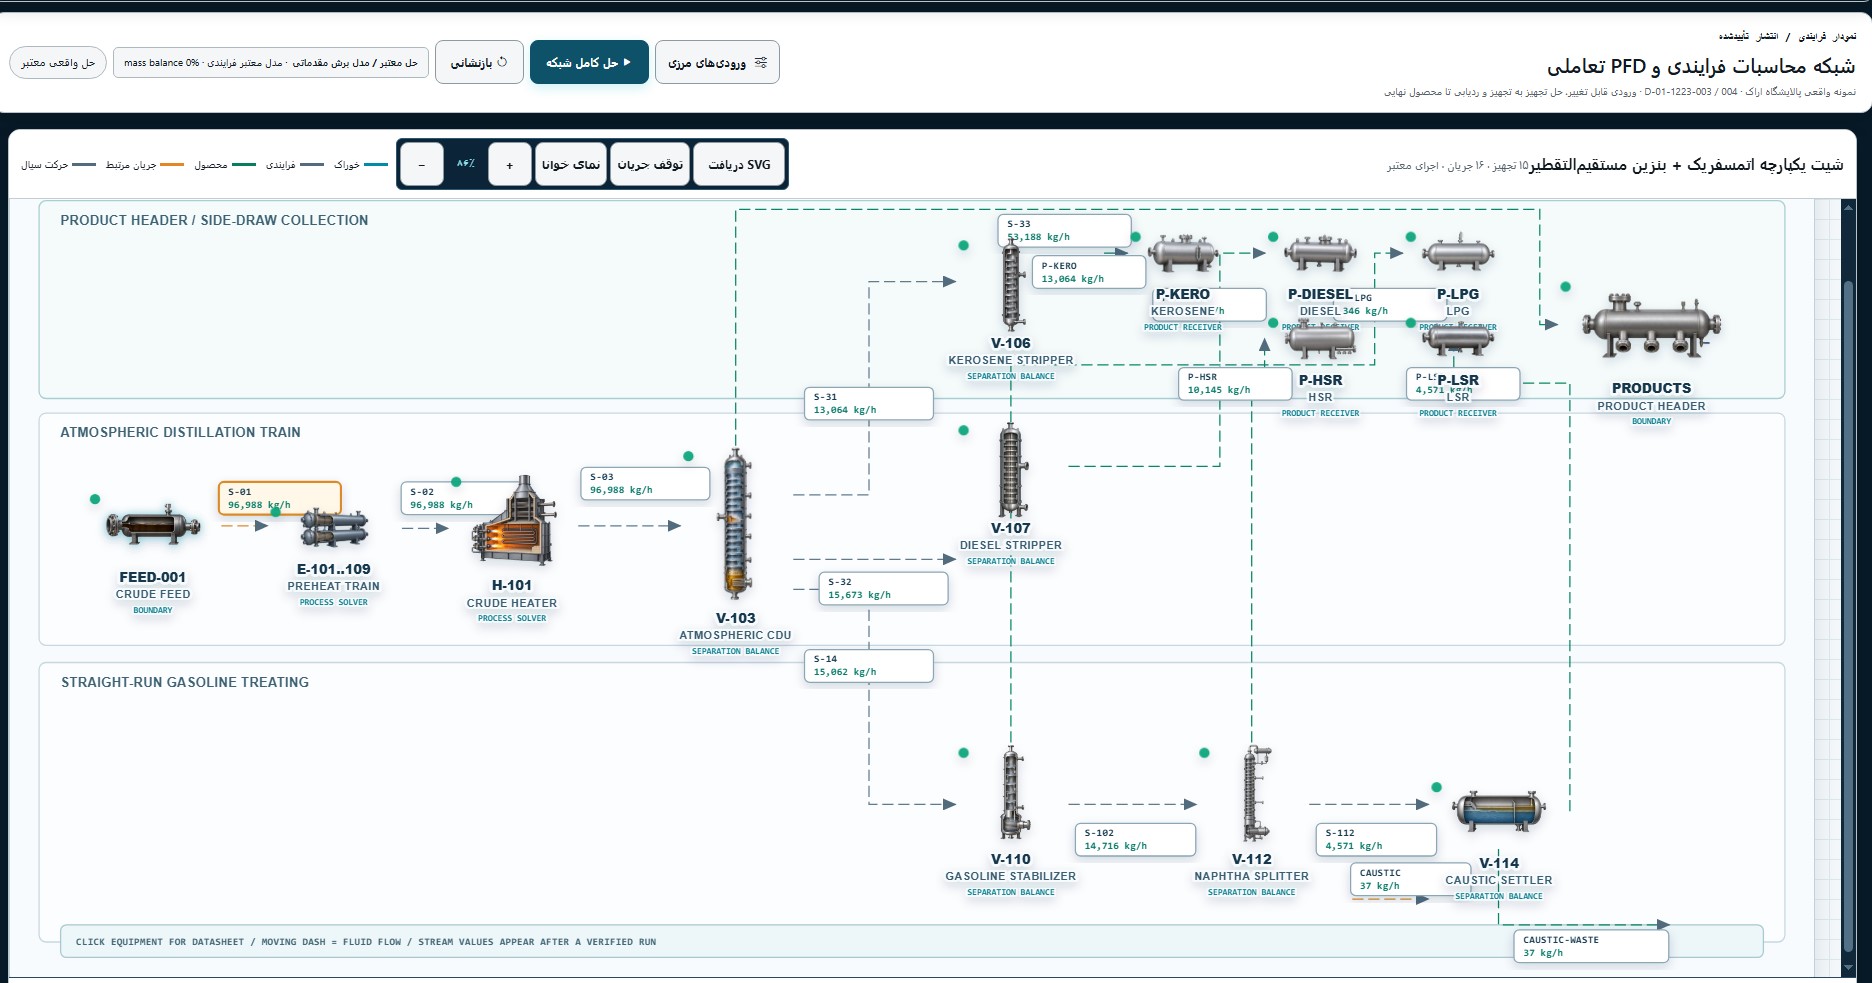Viewport: 1872px width, 983px height.
Task: Select the V-103 atmospheric CDU column
Action: point(736,525)
